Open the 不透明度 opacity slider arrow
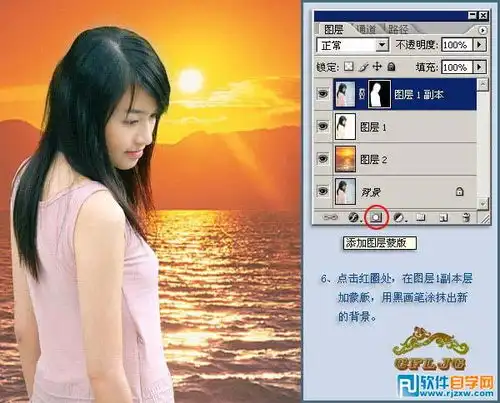Image resolution: width=500 pixels, height=403 pixels. pos(480,44)
